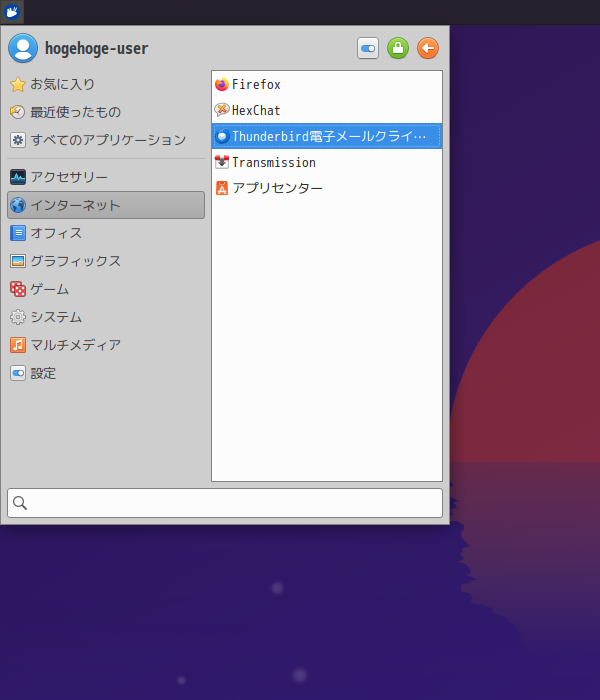Select the 最近使ったもの category
Screen dimensions: 600x700
point(106,112)
